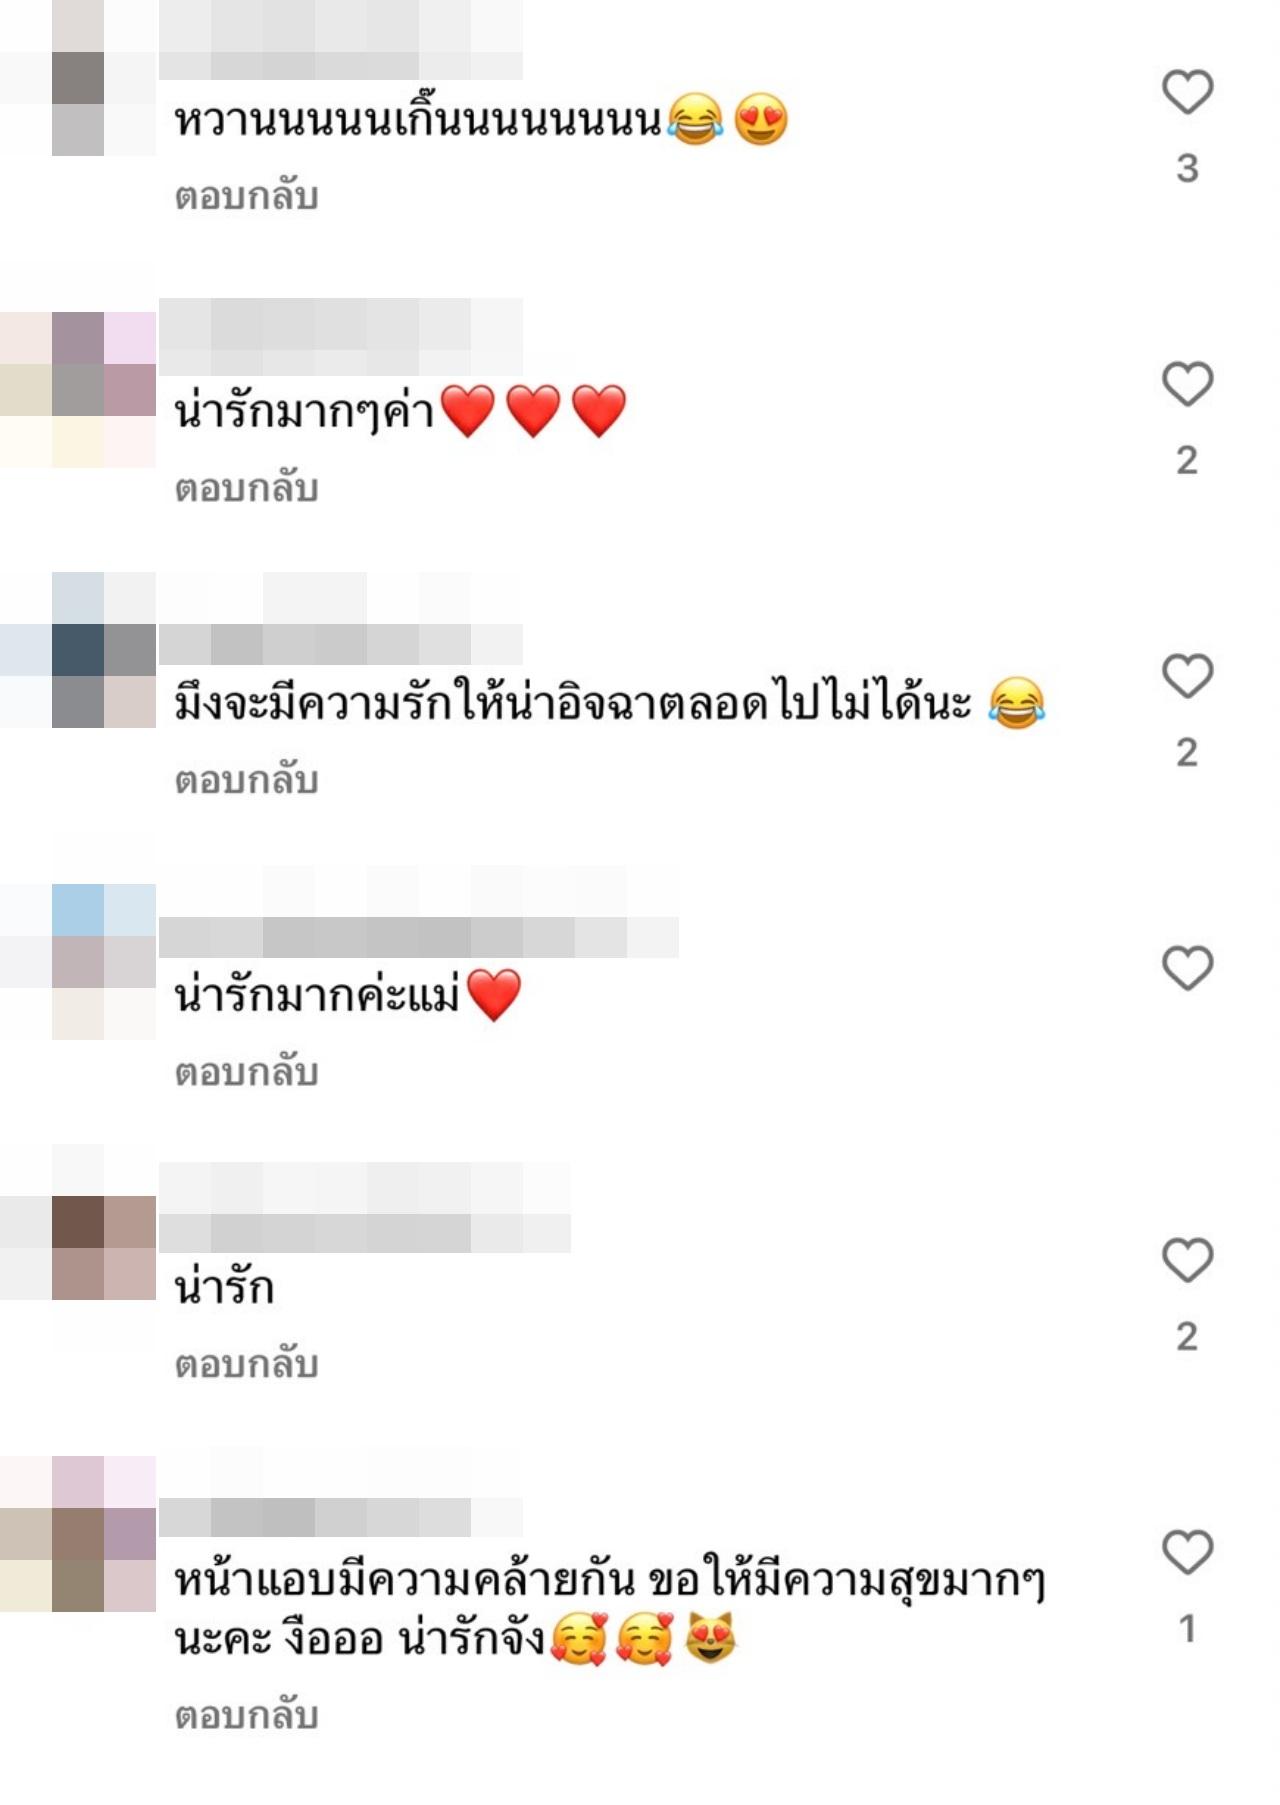Reply (ตอบกลับ) to the หวานนนน comment
The width and height of the screenshot is (1280, 1805).
(x=246, y=196)
